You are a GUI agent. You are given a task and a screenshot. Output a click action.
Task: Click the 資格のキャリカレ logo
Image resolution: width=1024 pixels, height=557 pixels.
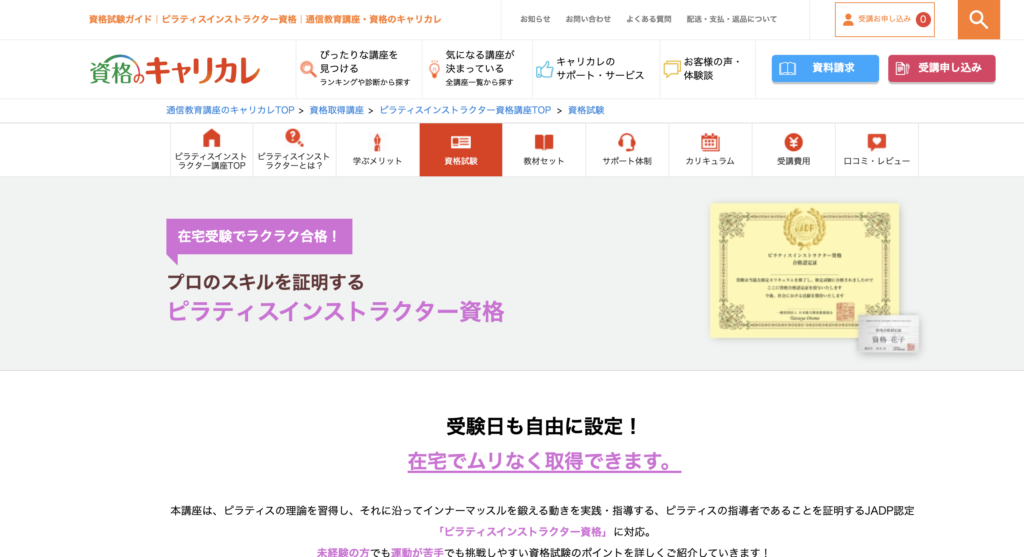tap(175, 69)
